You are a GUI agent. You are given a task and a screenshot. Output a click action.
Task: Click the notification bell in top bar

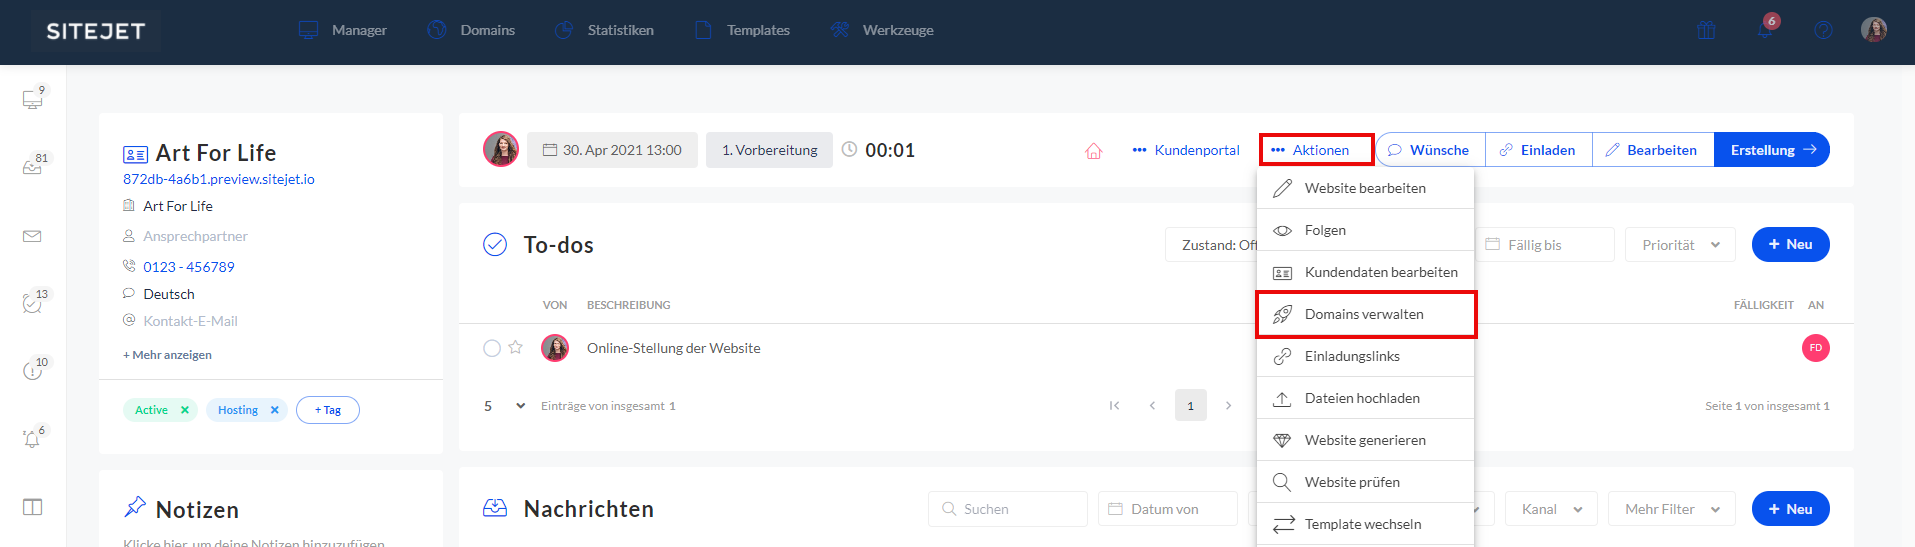tap(1765, 30)
